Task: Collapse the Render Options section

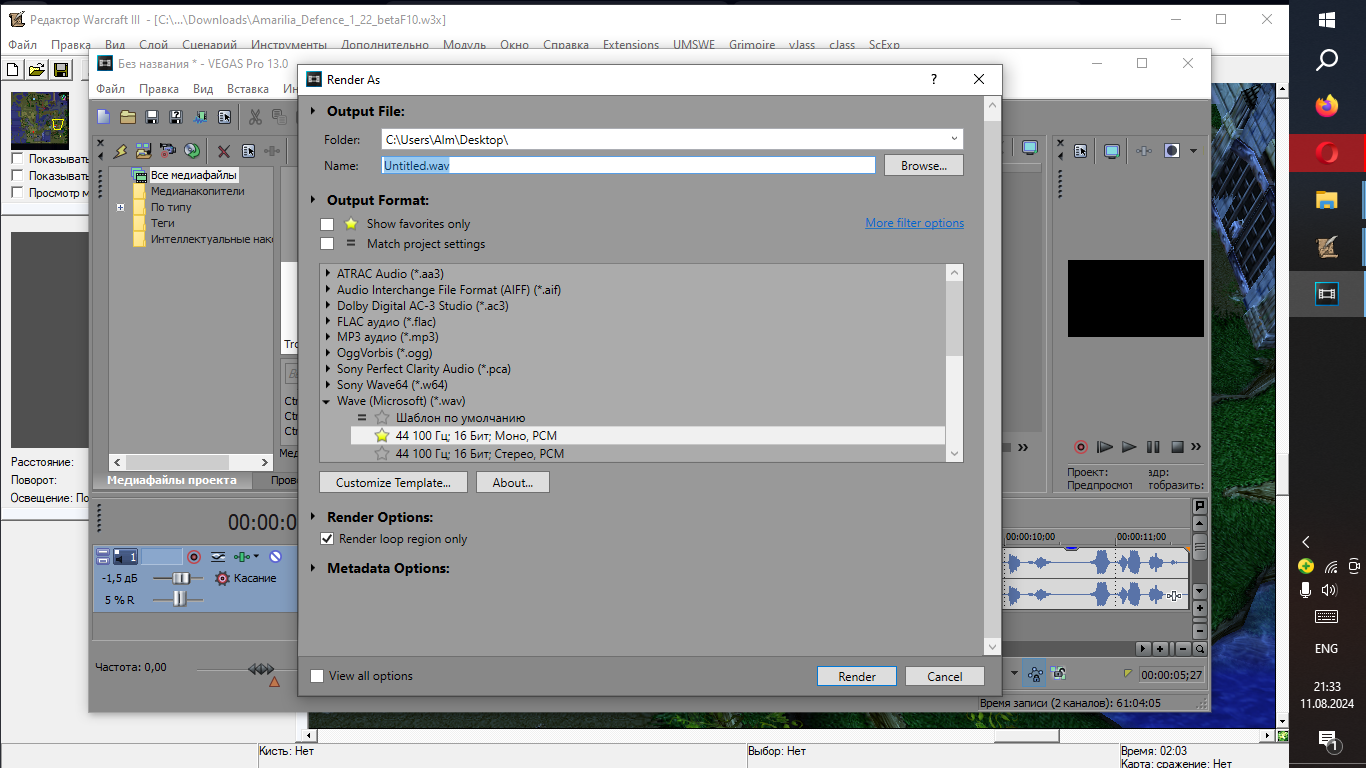Action: tap(313, 517)
